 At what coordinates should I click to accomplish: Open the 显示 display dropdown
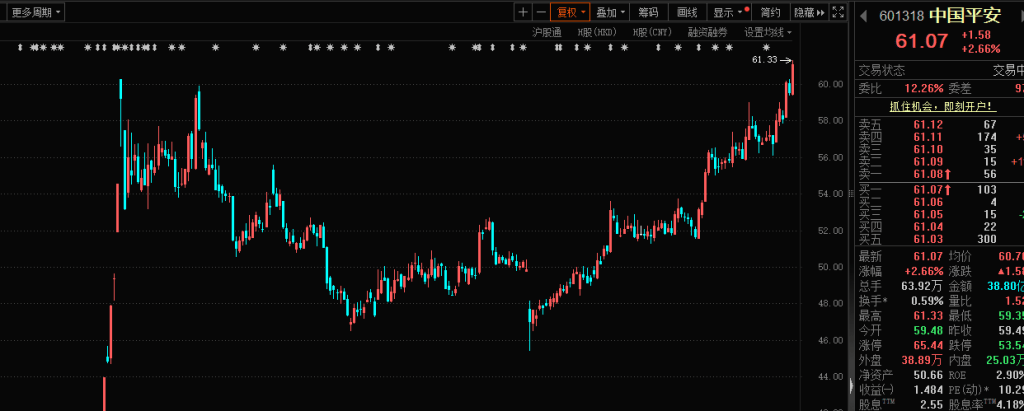click(x=728, y=12)
